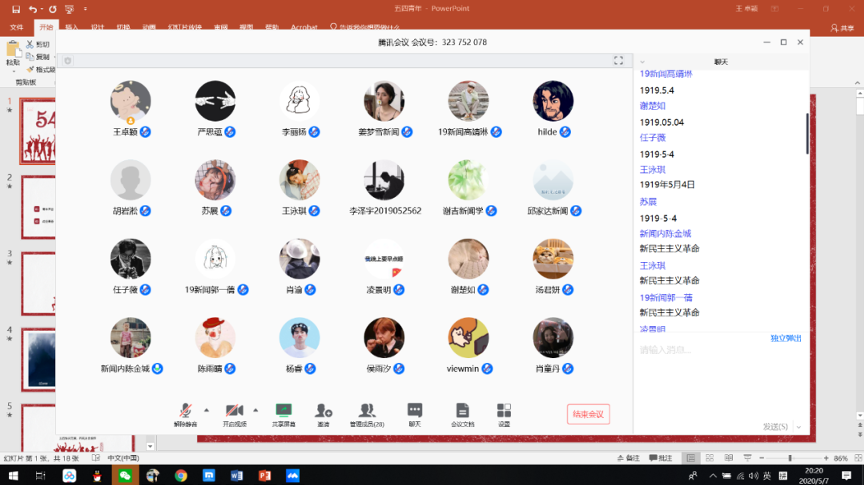This screenshot has height=485, width=864.
Task: Open the Acrobat ribbon tab
Action: coord(304,27)
